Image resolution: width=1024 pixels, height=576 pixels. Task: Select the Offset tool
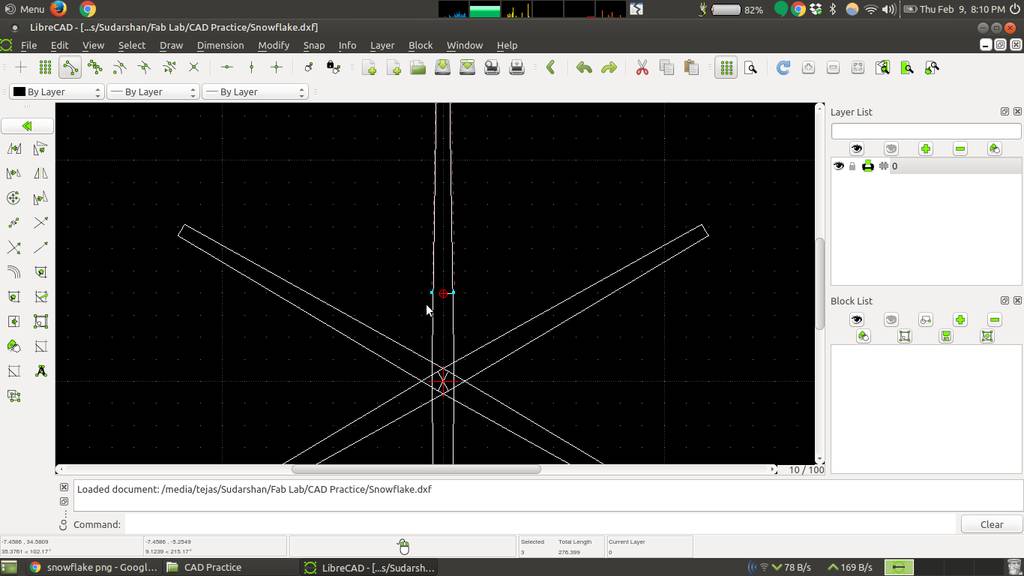coord(14,272)
